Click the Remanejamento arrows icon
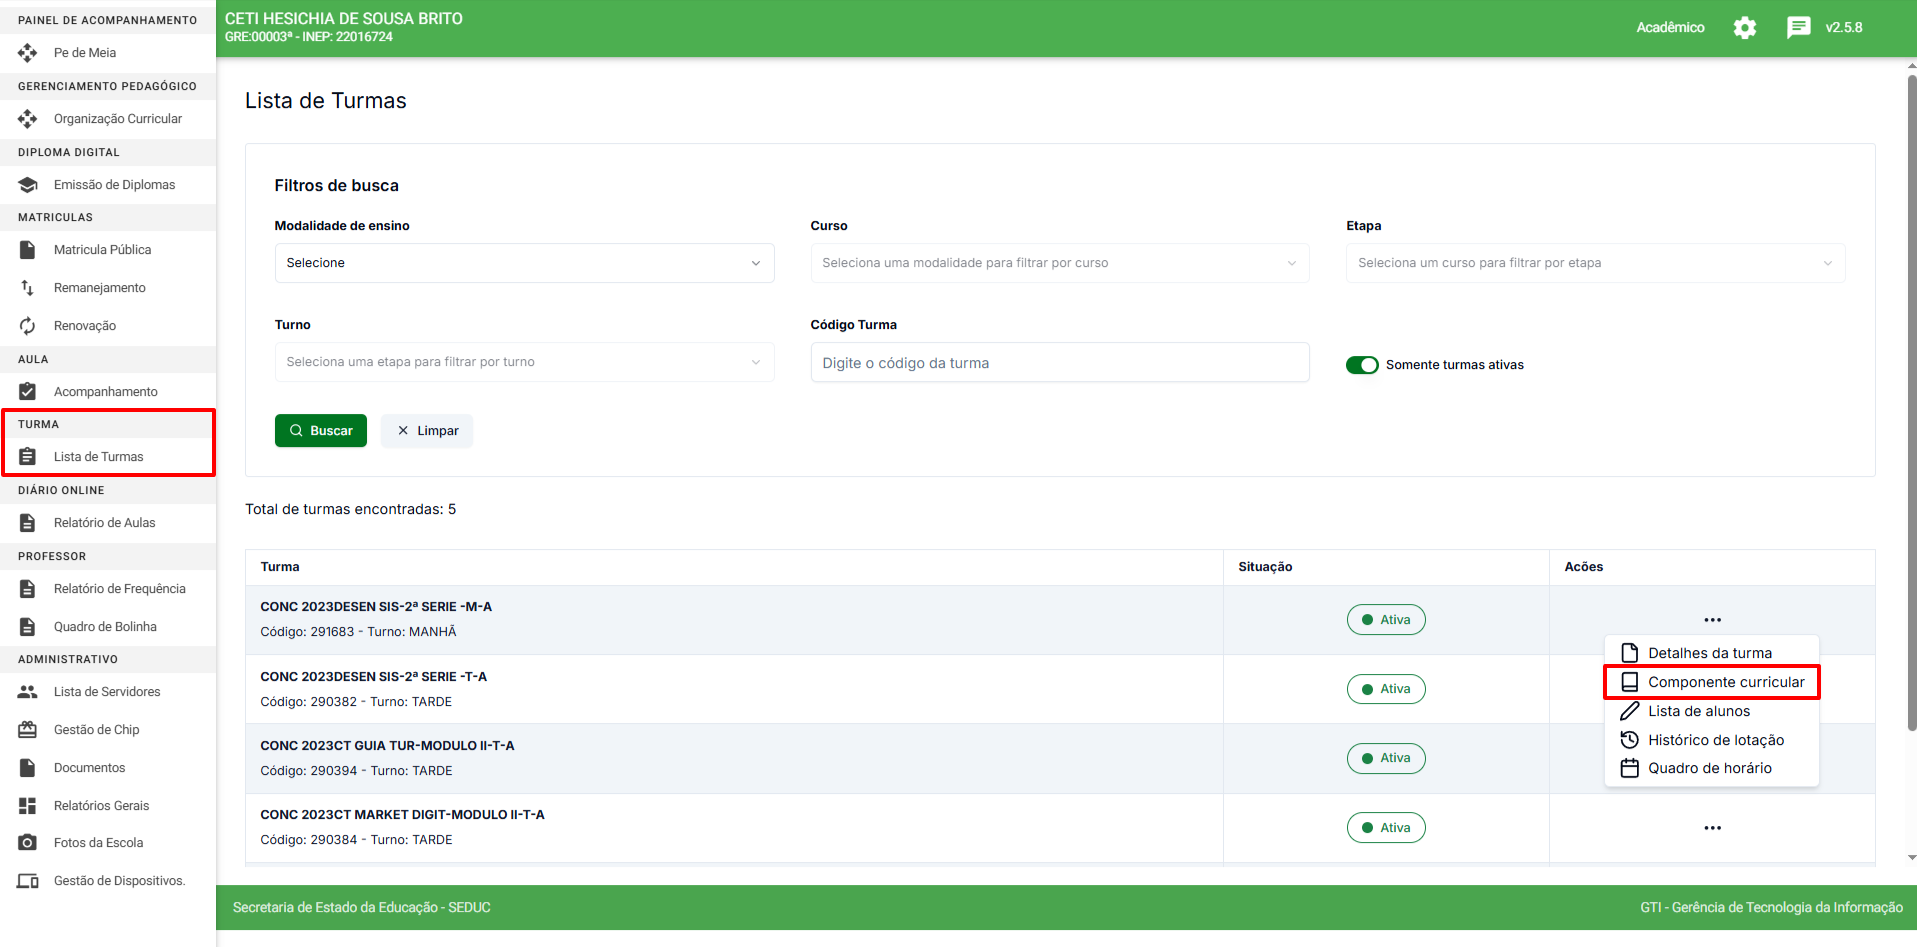The height and width of the screenshot is (947, 1917). pos(28,288)
